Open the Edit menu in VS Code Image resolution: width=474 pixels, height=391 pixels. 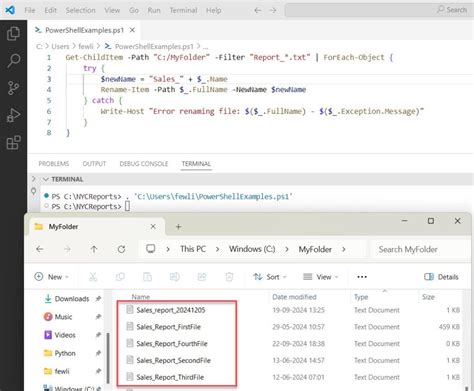(x=51, y=10)
